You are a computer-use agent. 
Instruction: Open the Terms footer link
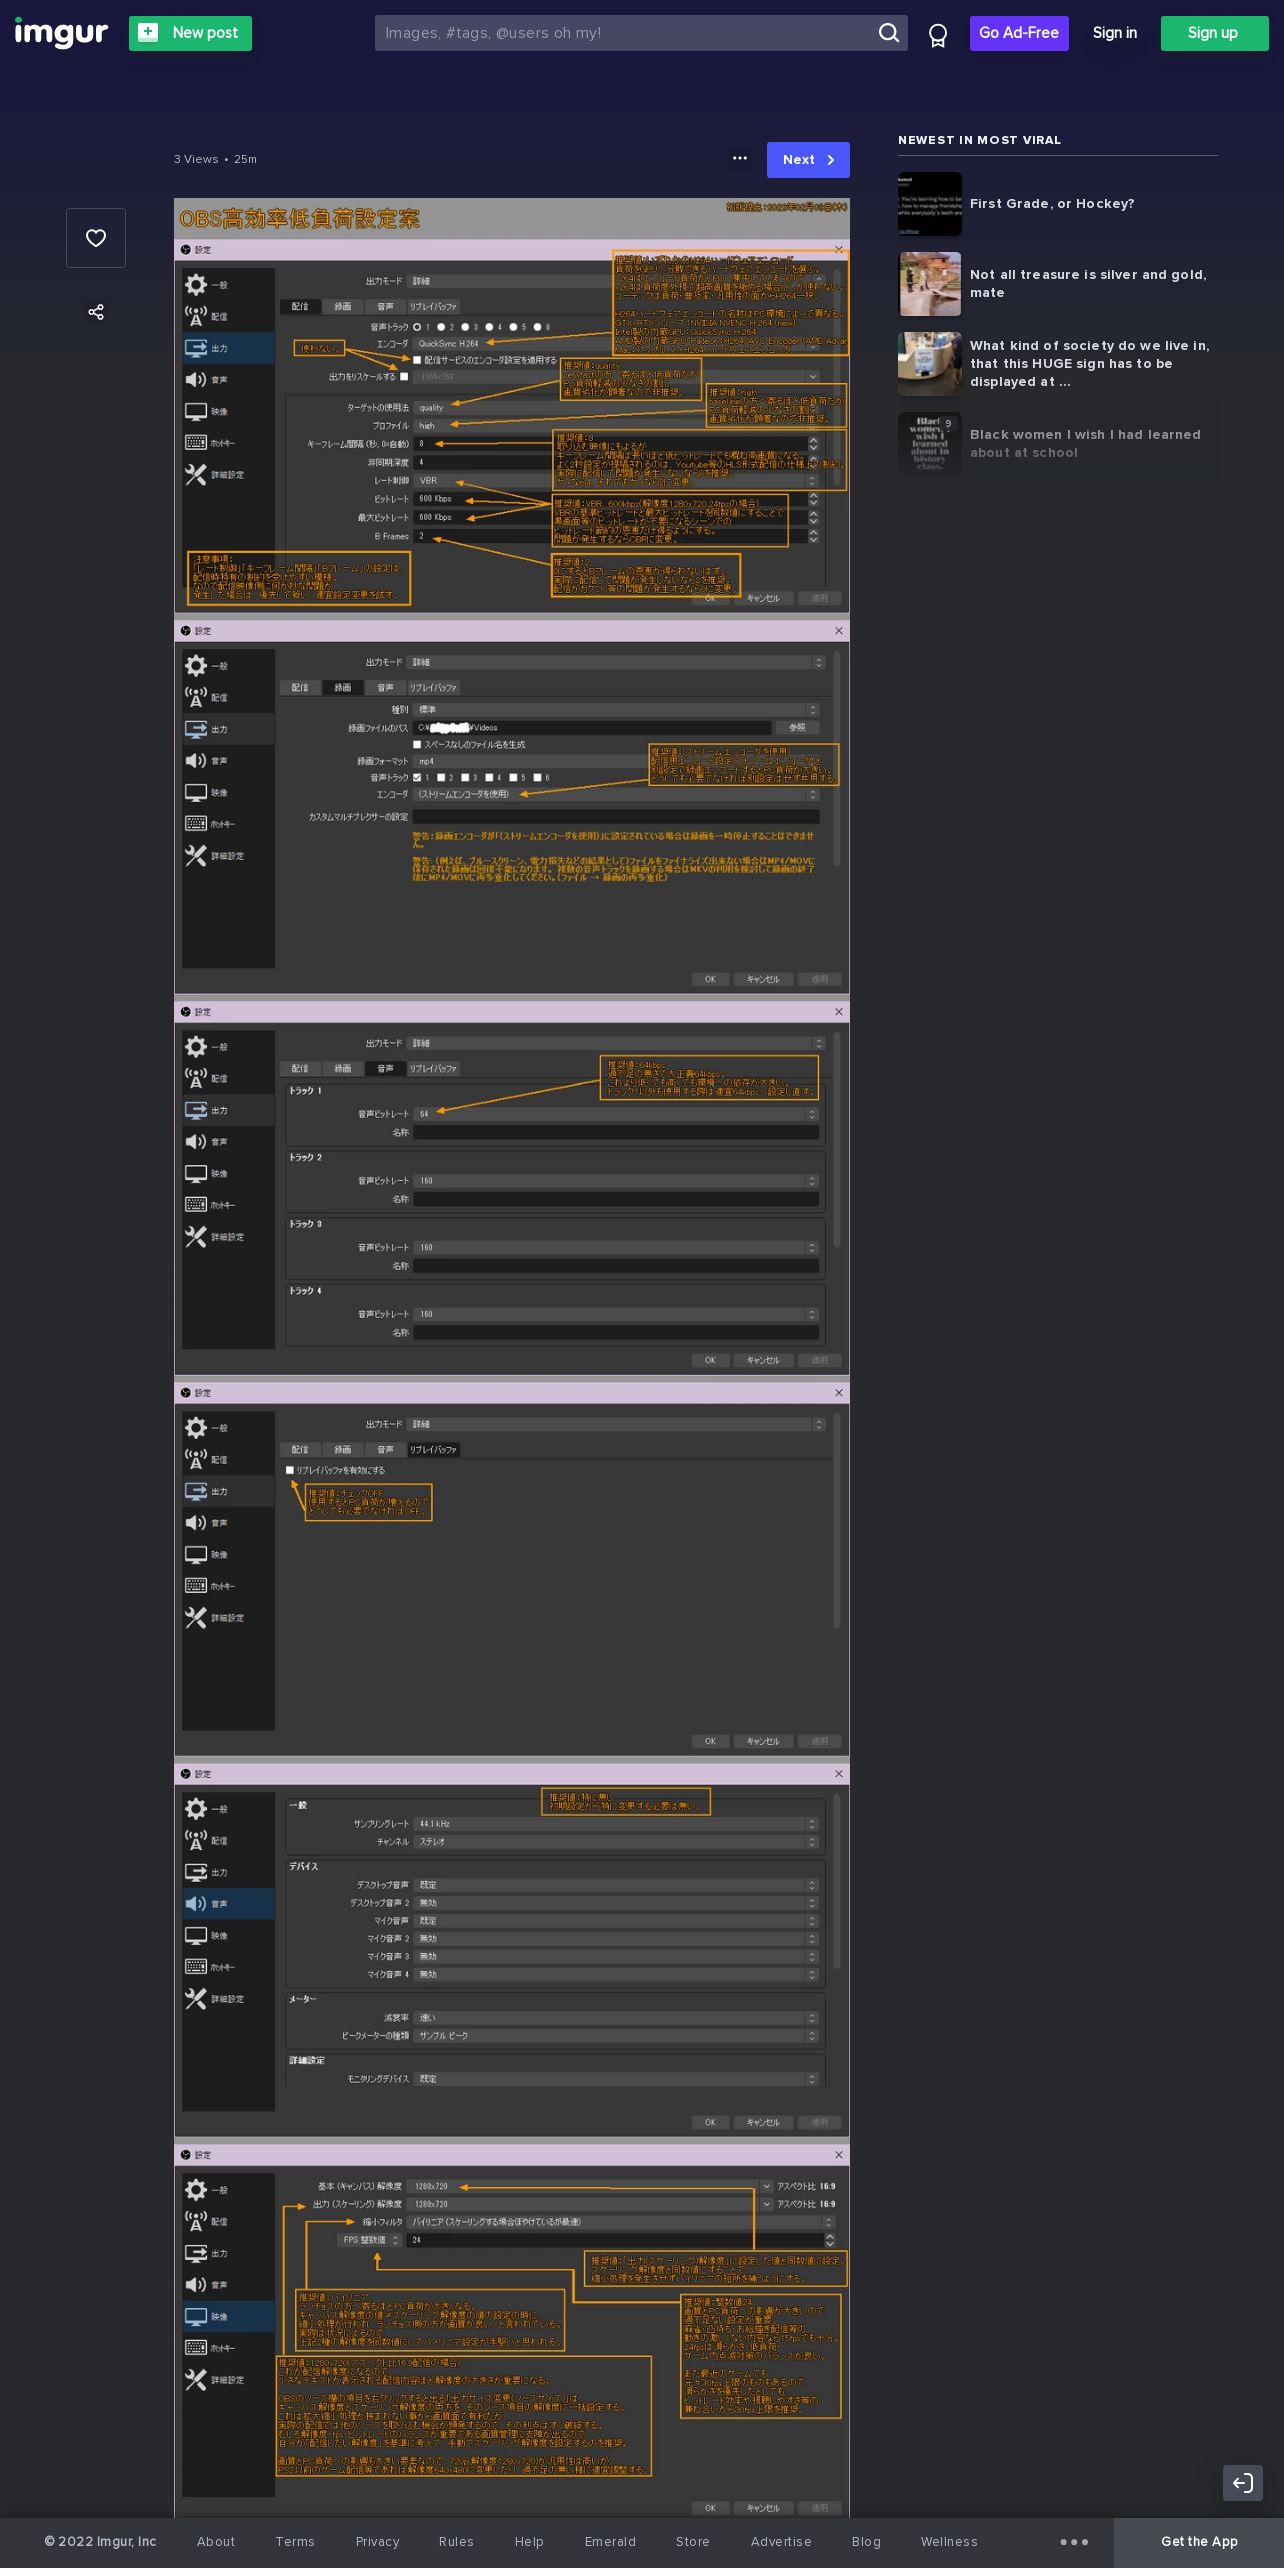click(295, 2541)
